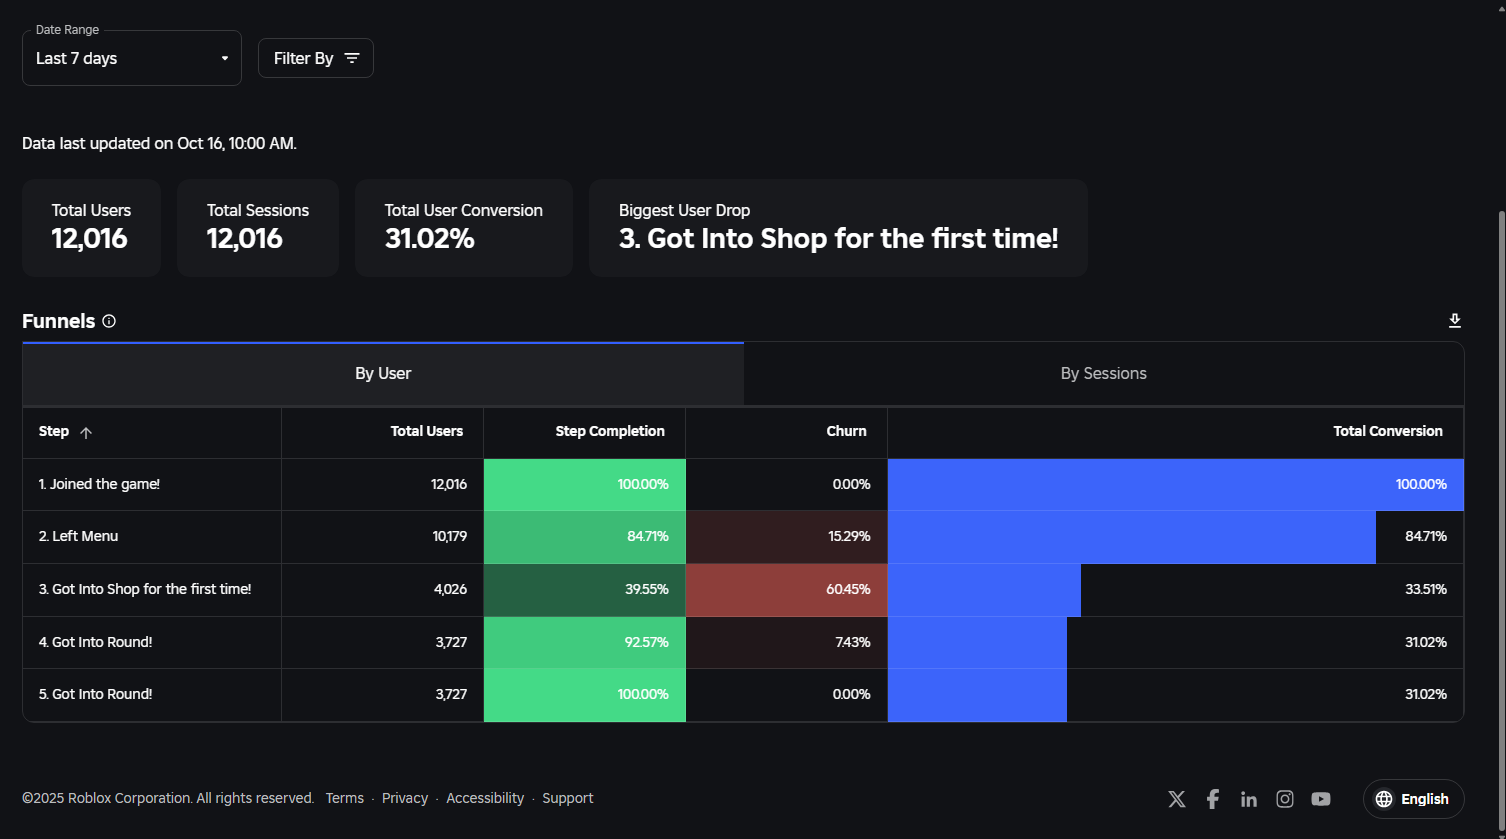Open the Privacy link
The width and height of the screenshot is (1506, 839).
coord(405,798)
